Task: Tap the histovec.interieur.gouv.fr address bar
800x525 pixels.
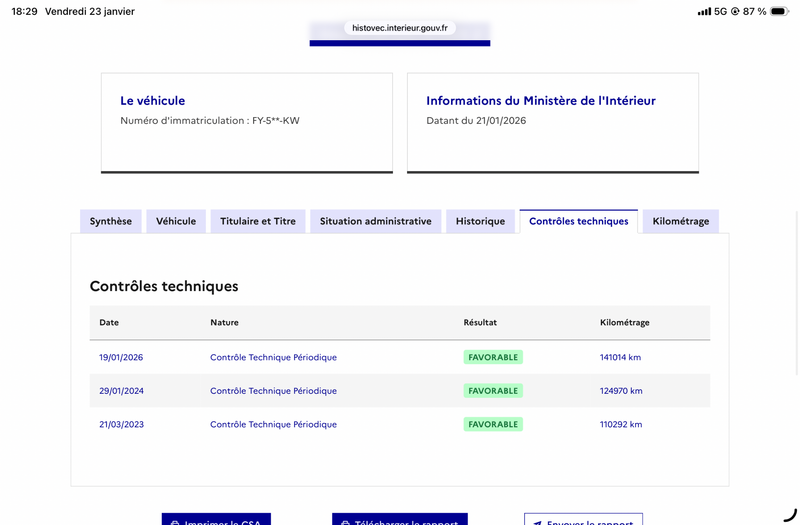Action: 400,28
